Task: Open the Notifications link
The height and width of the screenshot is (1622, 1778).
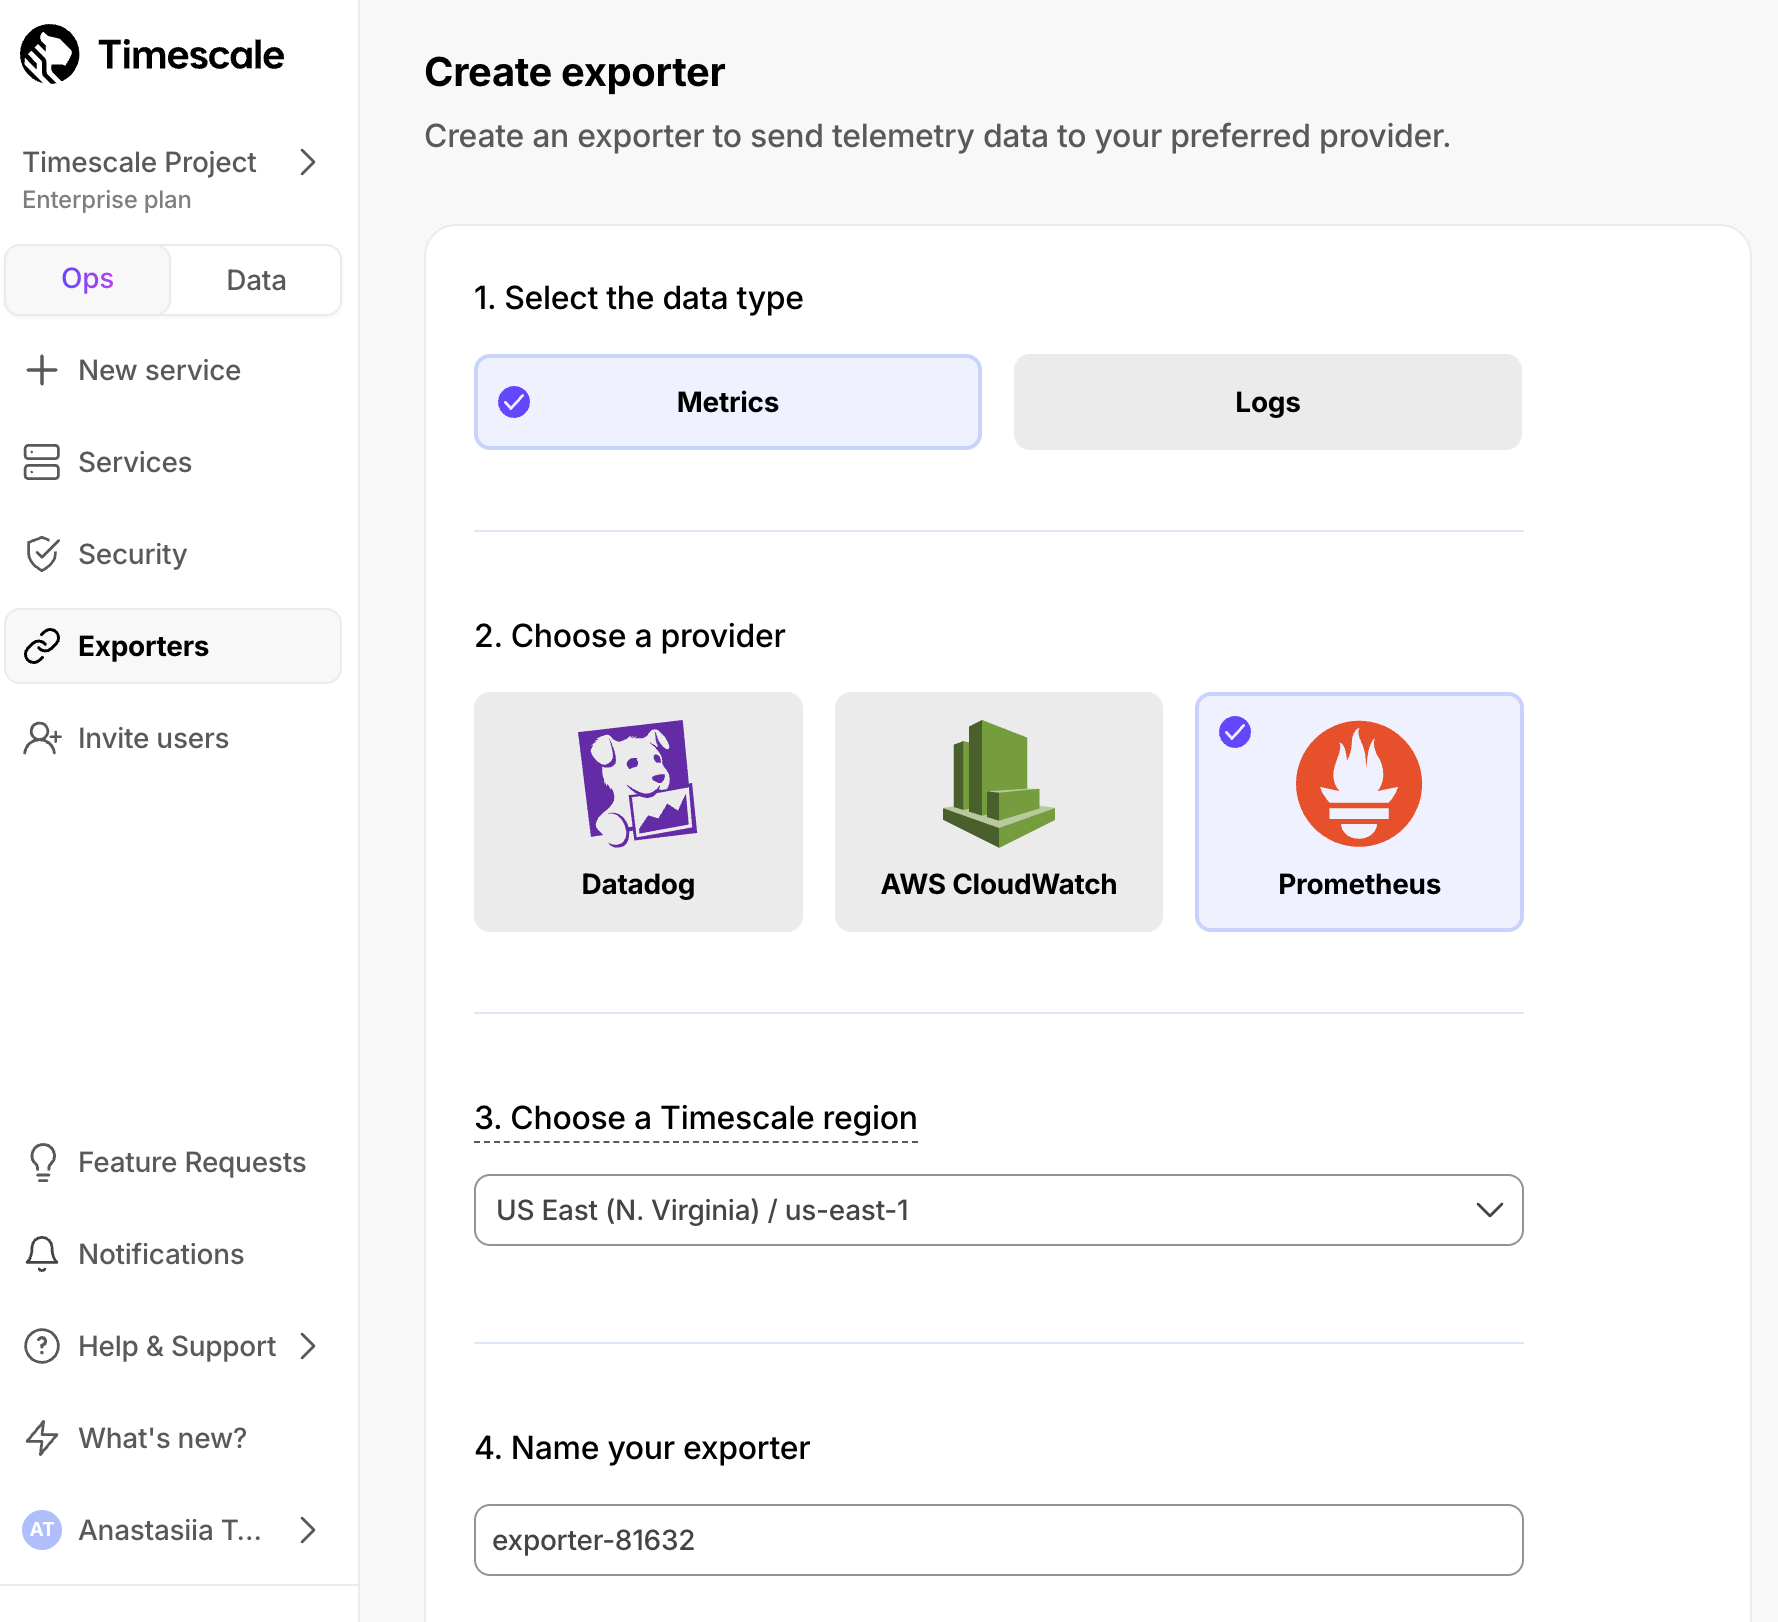Action: 173,1254
